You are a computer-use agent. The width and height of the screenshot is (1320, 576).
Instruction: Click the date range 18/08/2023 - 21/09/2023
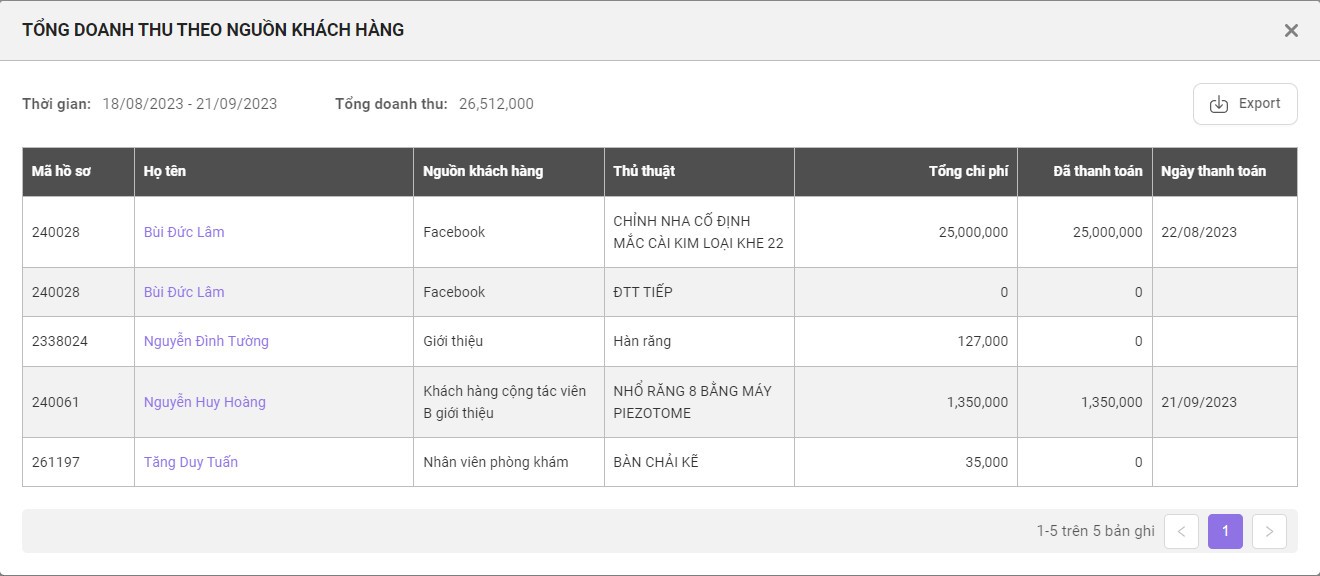[x=190, y=104]
